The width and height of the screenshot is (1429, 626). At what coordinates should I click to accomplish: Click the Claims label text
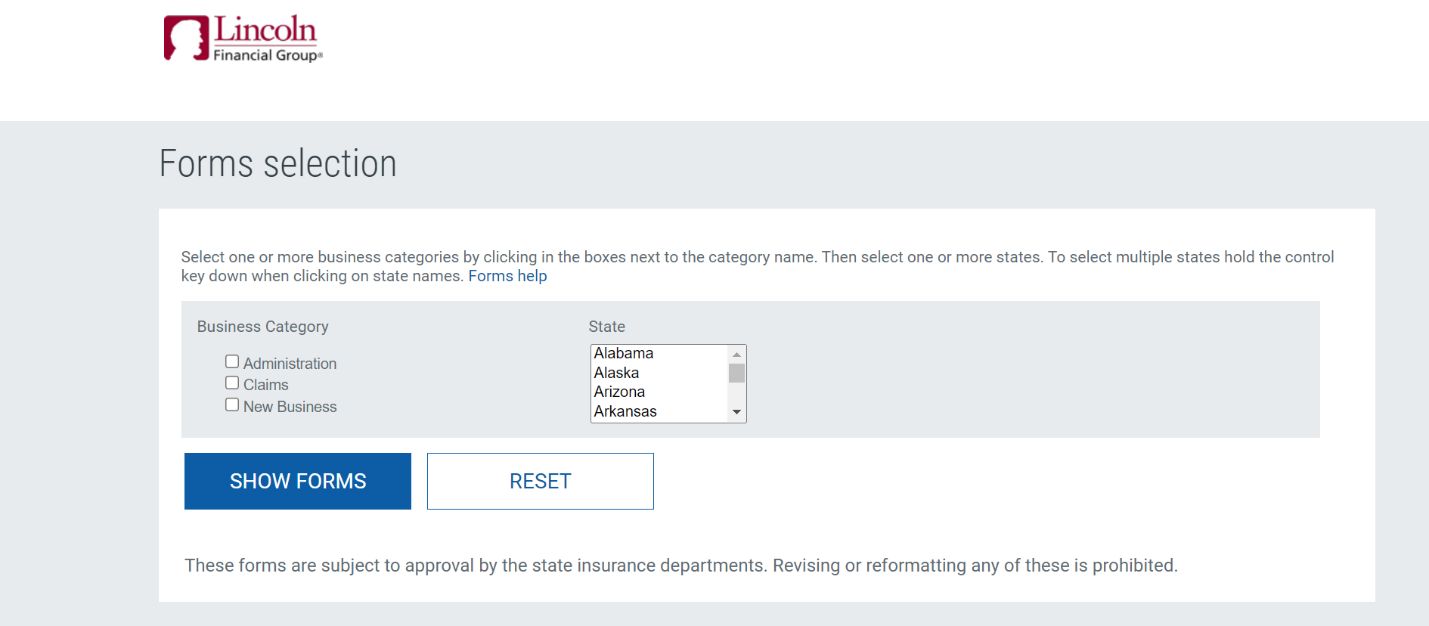(x=266, y=385)
